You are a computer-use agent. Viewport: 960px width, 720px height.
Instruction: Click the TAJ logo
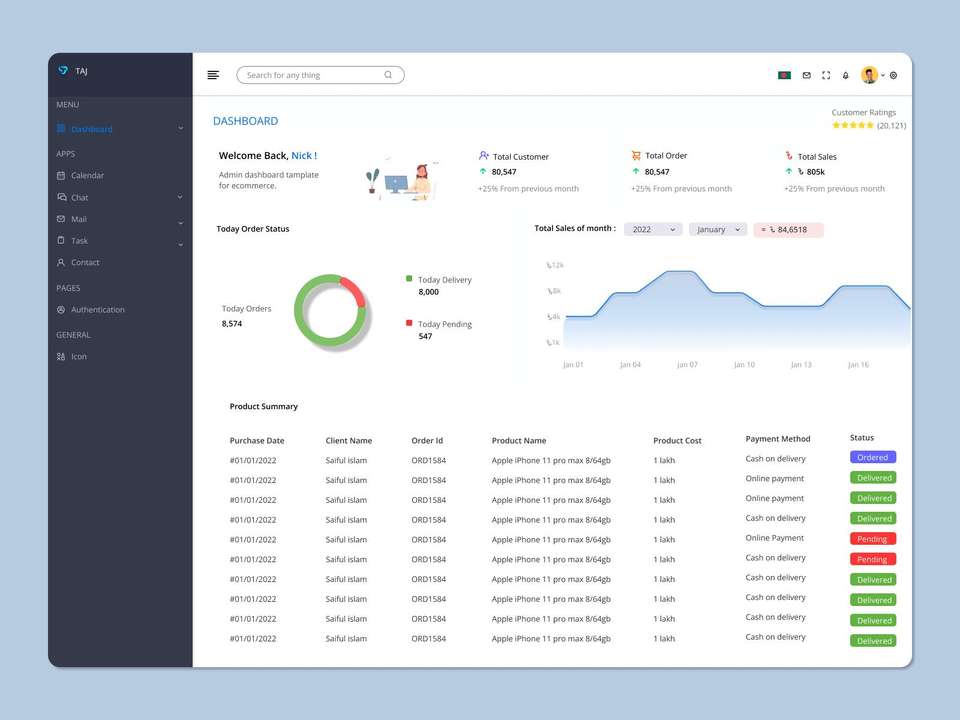click(72, 70)
